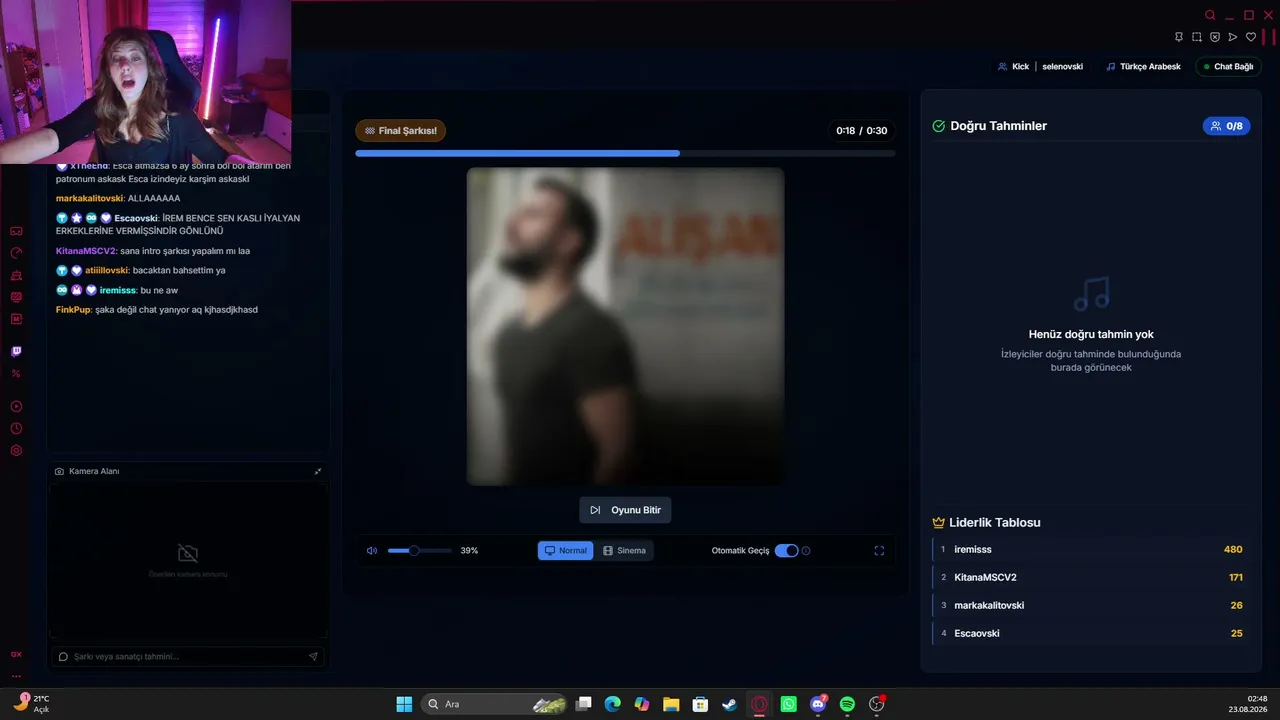Enter fullscreen with the corner brackets icon
The image size is (1280, 720).
879,550
